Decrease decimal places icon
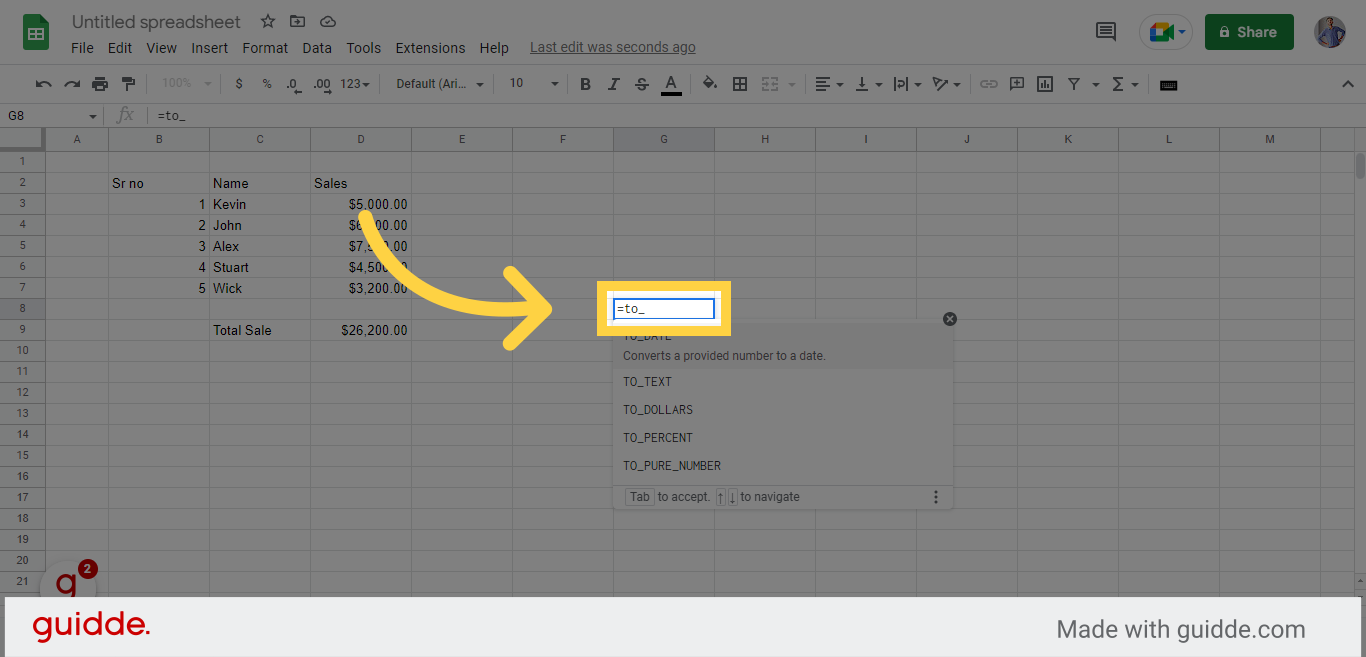The height and width of the screenshot is (657, 1366). pyautogui.click(x=293, y=84)
